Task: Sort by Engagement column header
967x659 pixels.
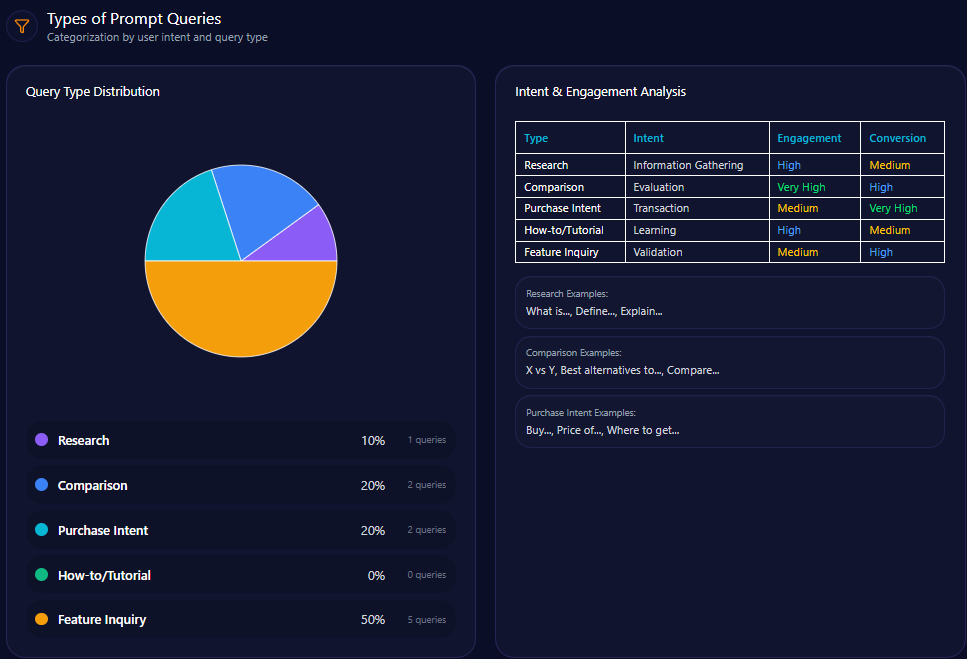Action: (809, 138)
